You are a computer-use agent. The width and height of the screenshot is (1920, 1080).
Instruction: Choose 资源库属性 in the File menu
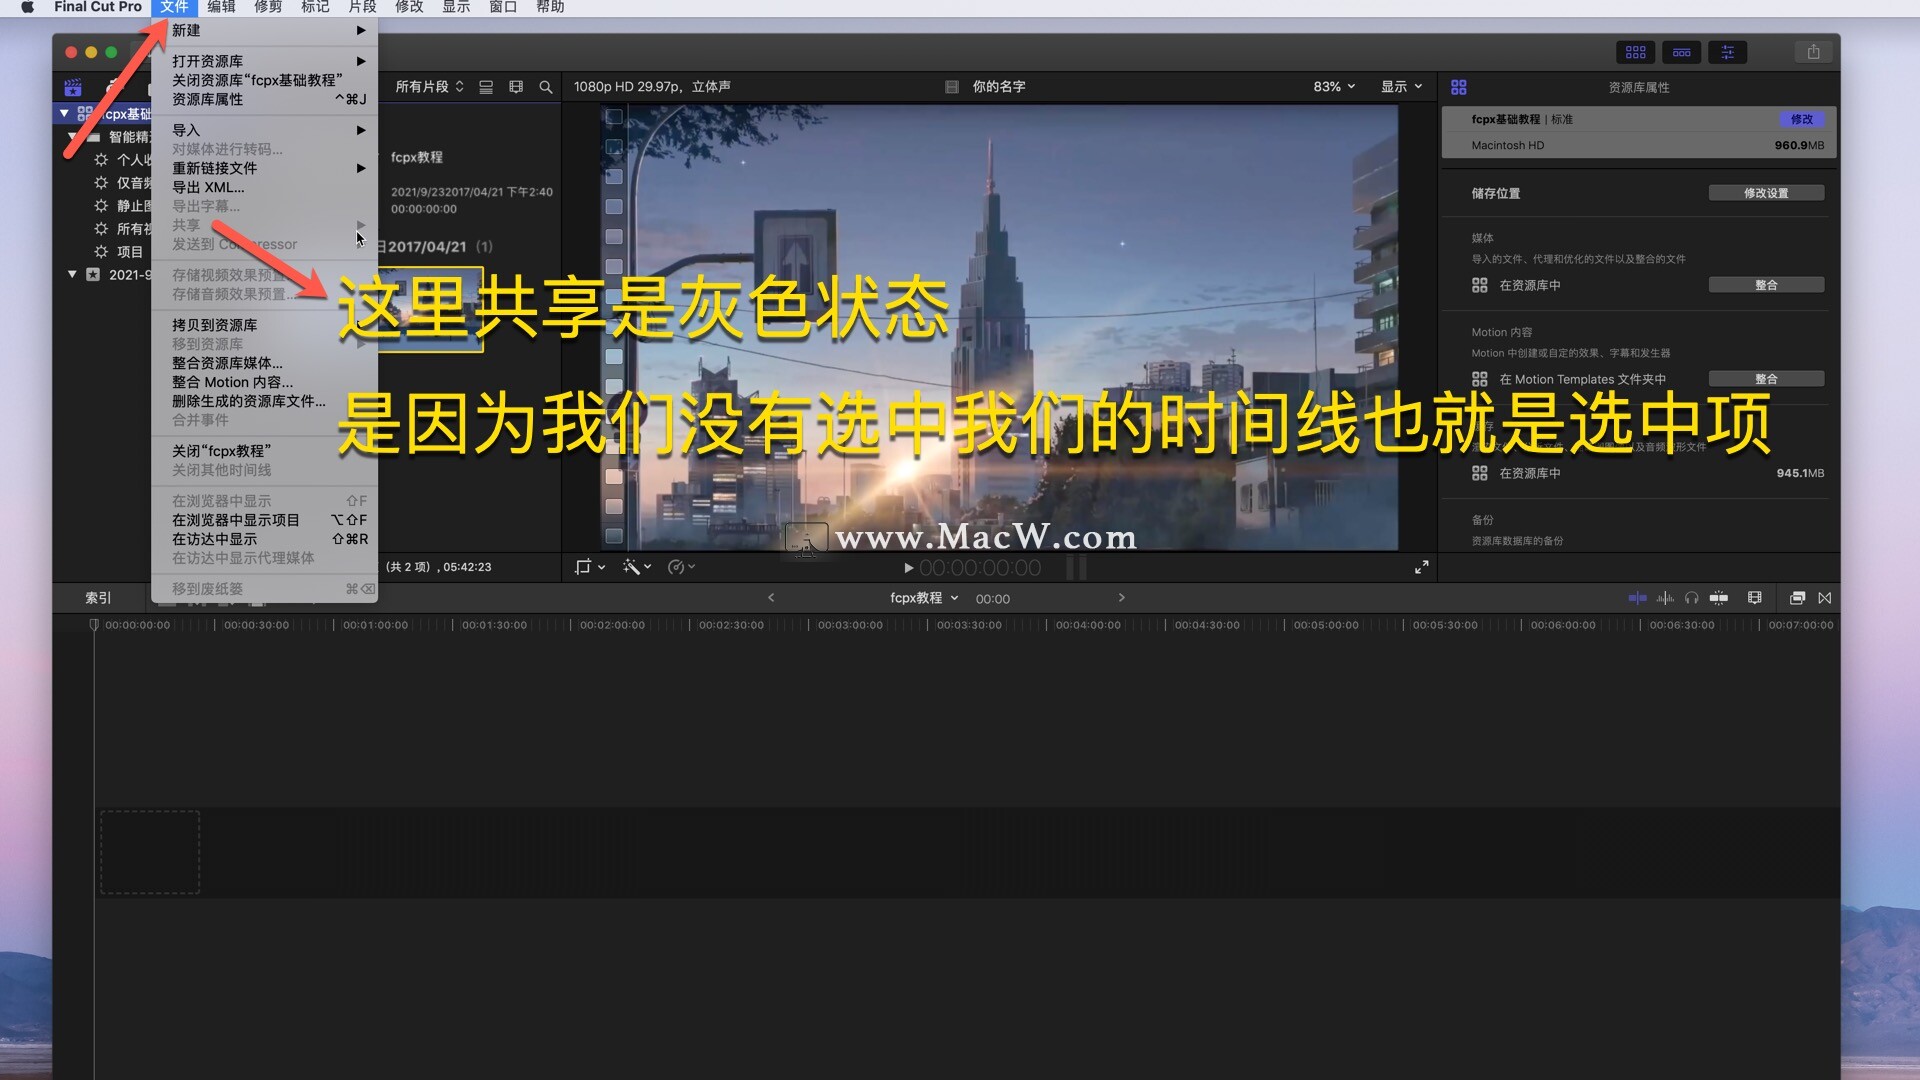[x=207, y=99]
